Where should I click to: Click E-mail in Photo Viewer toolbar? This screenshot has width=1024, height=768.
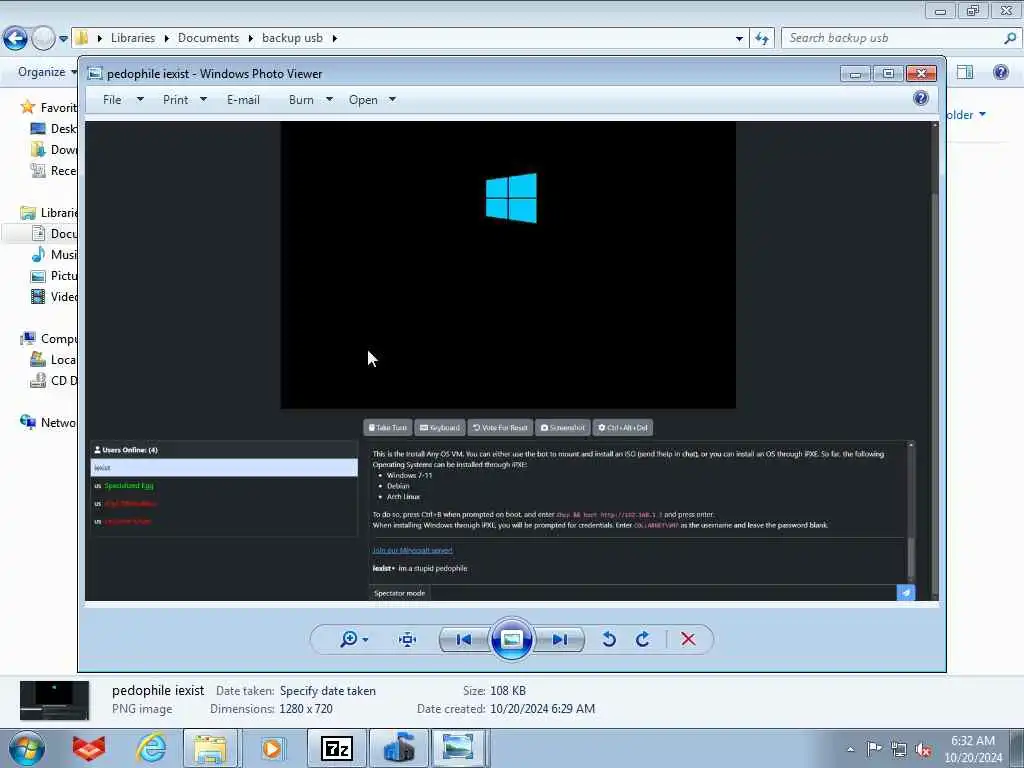(x=244, y=100)
